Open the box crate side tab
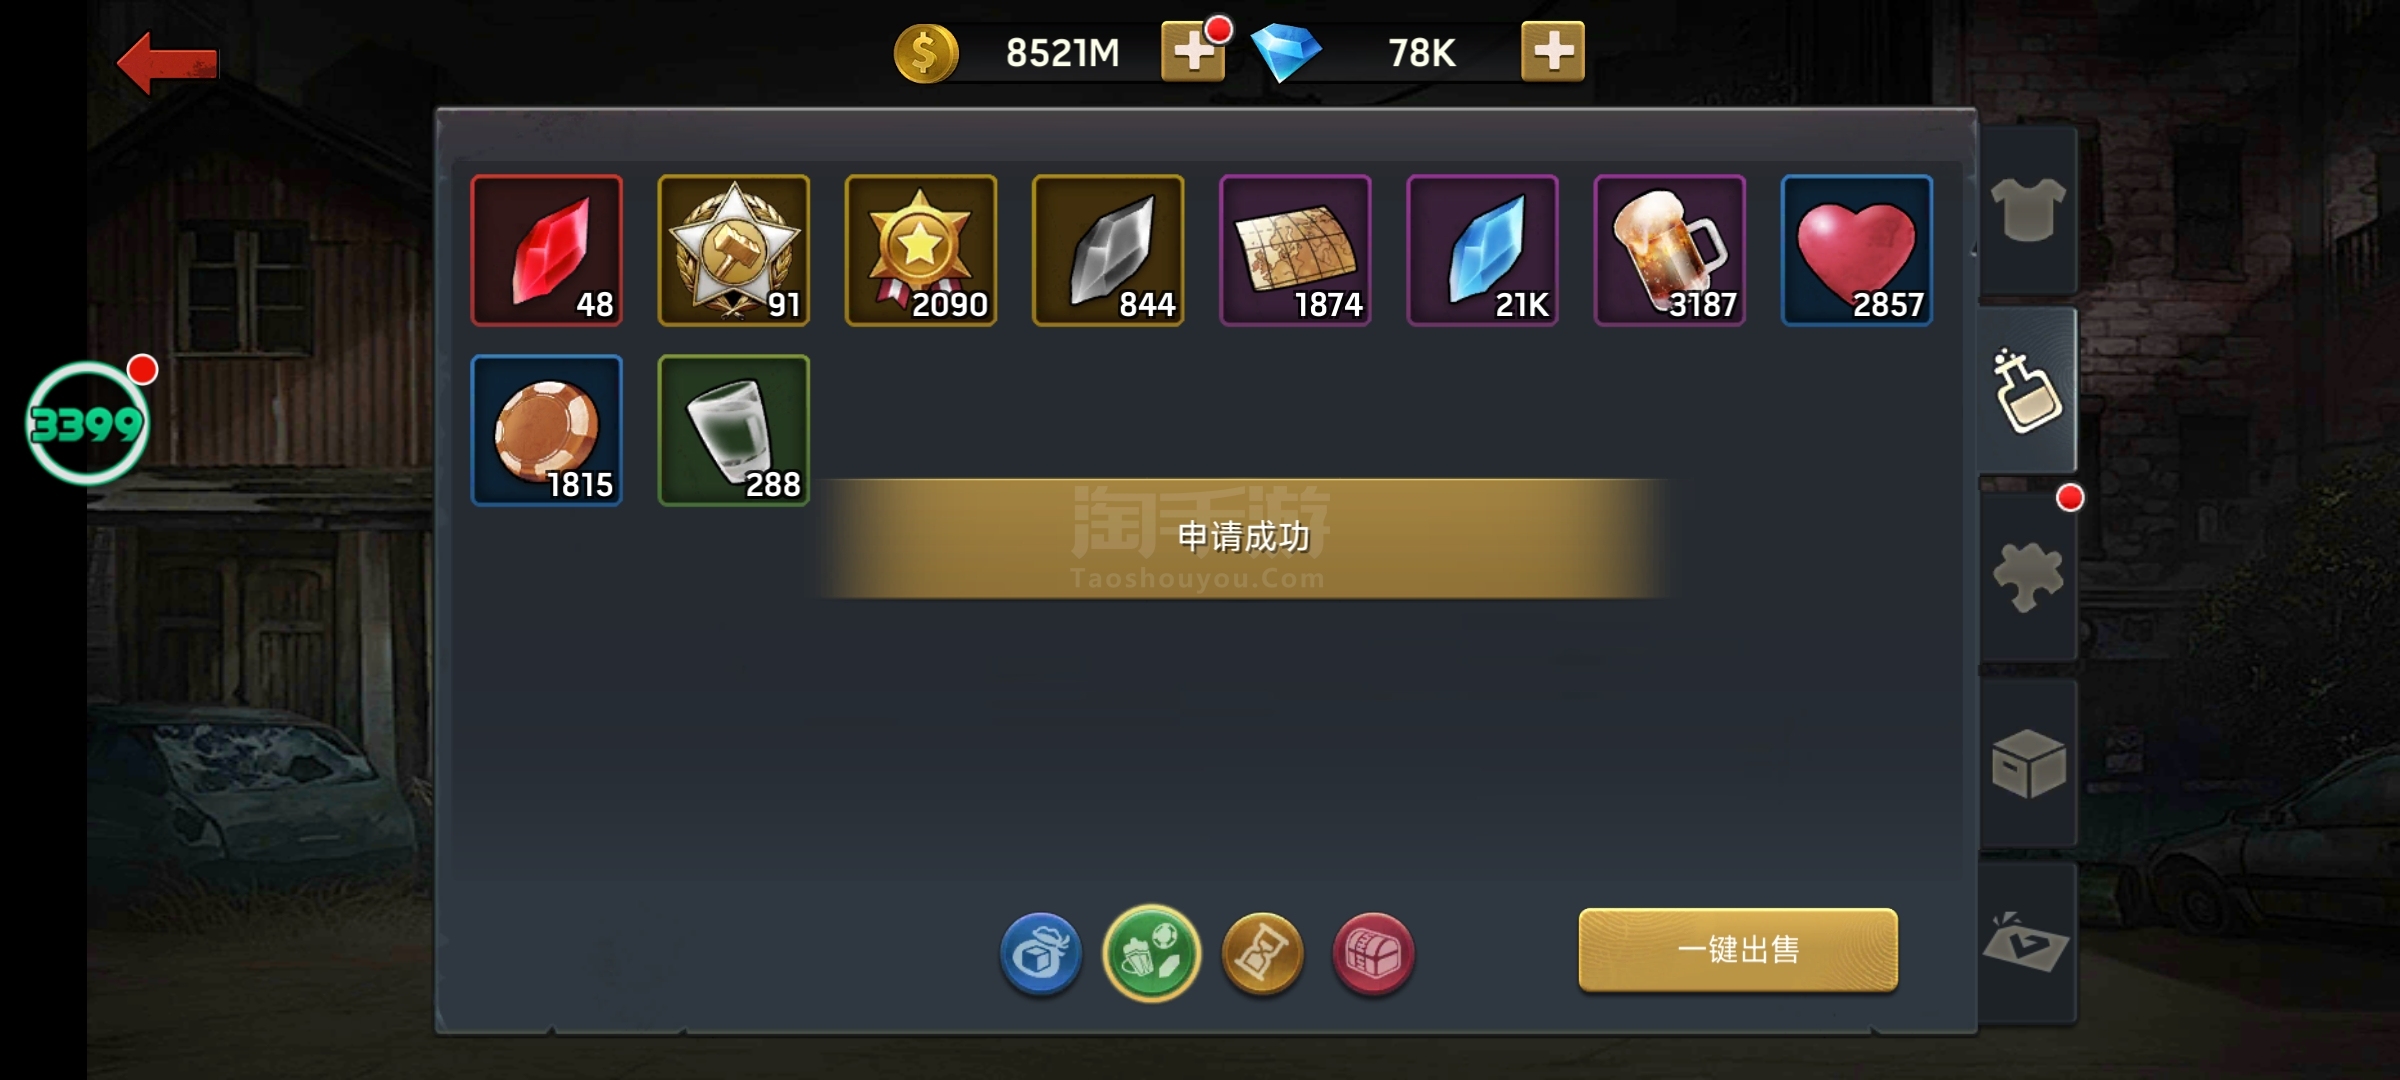The height and width of the screenshot is (1080, 2400). point(2028,763)
